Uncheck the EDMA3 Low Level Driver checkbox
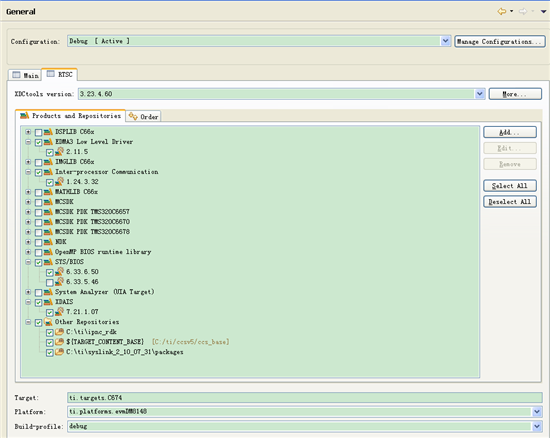Viewport: 550px width, 438px height. pyautogui.click(x=39, y=143)
